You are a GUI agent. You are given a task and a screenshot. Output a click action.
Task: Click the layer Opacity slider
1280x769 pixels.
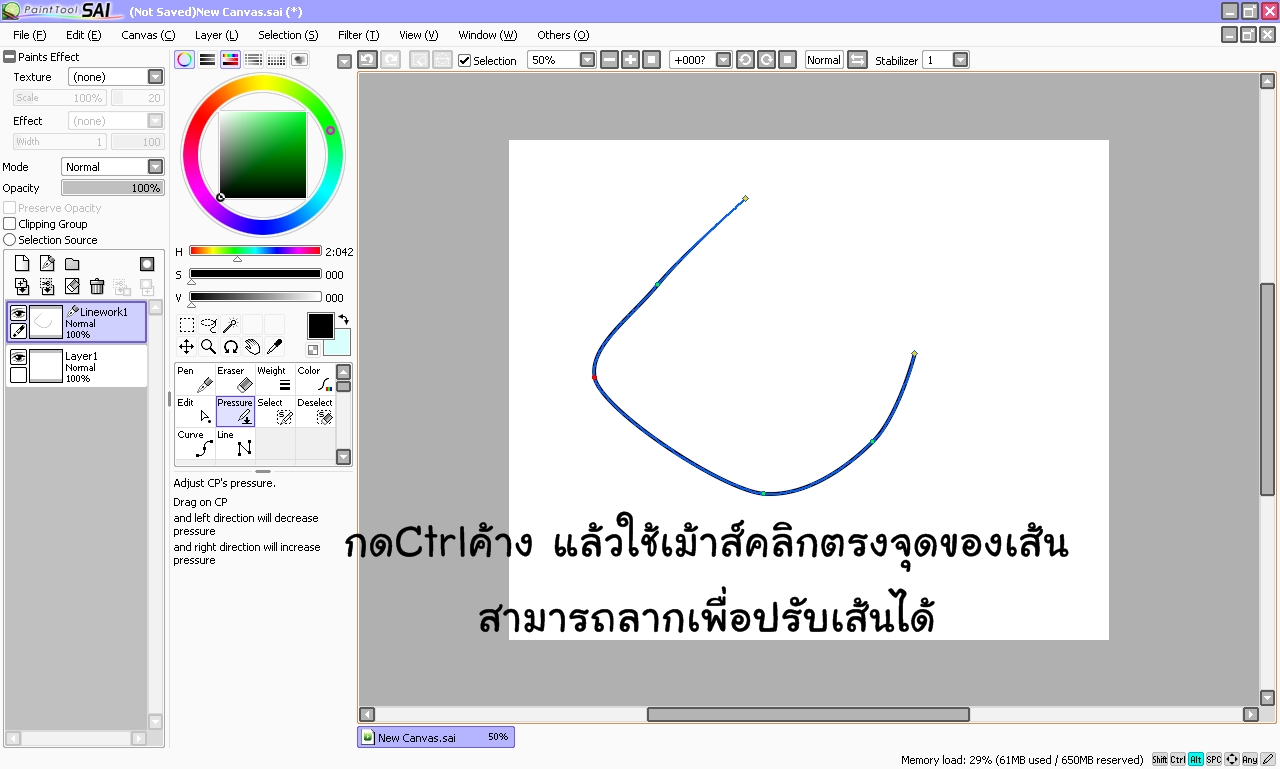(113, 188)
